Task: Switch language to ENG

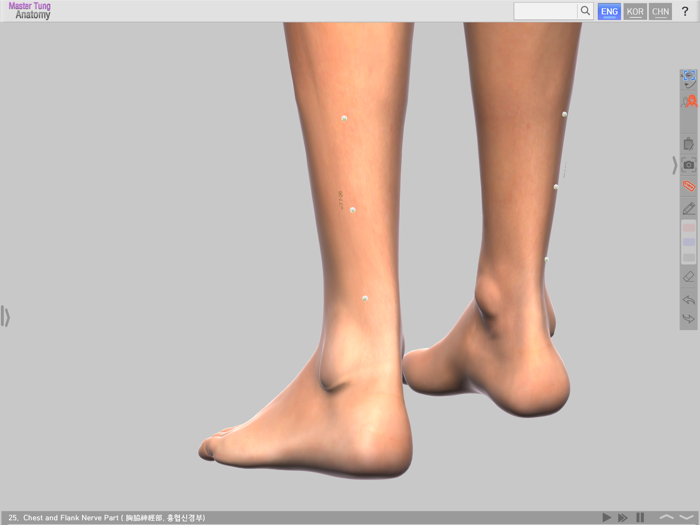Action: click(x=609, y=12)
